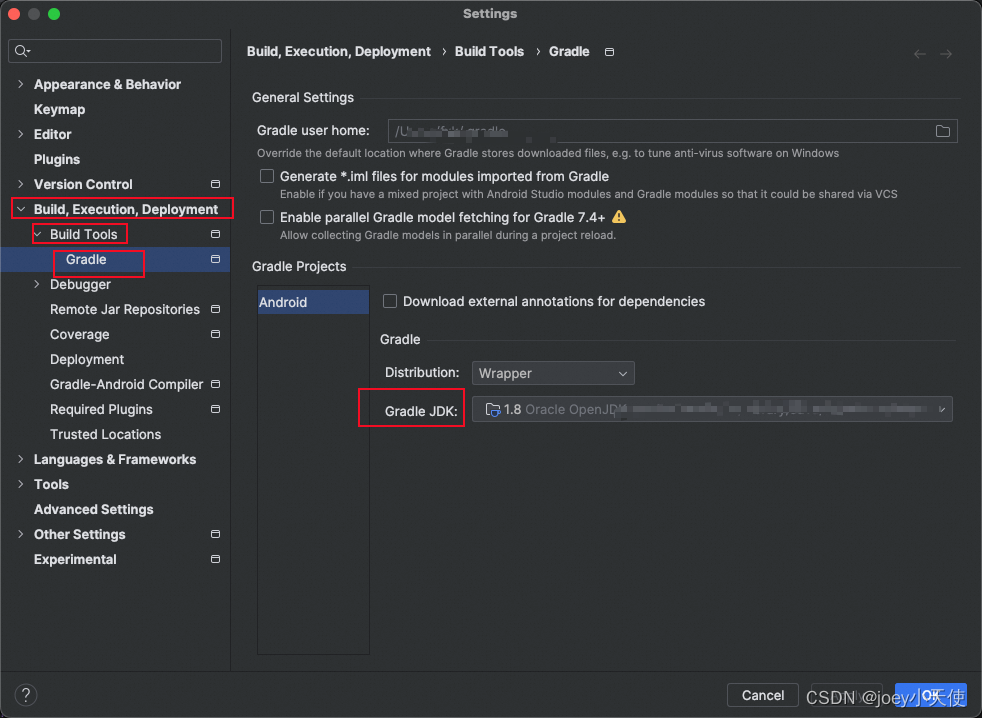Expand the Appearance & Behavior section
Screen dimensions: 982x718
[x=21, y=84]
